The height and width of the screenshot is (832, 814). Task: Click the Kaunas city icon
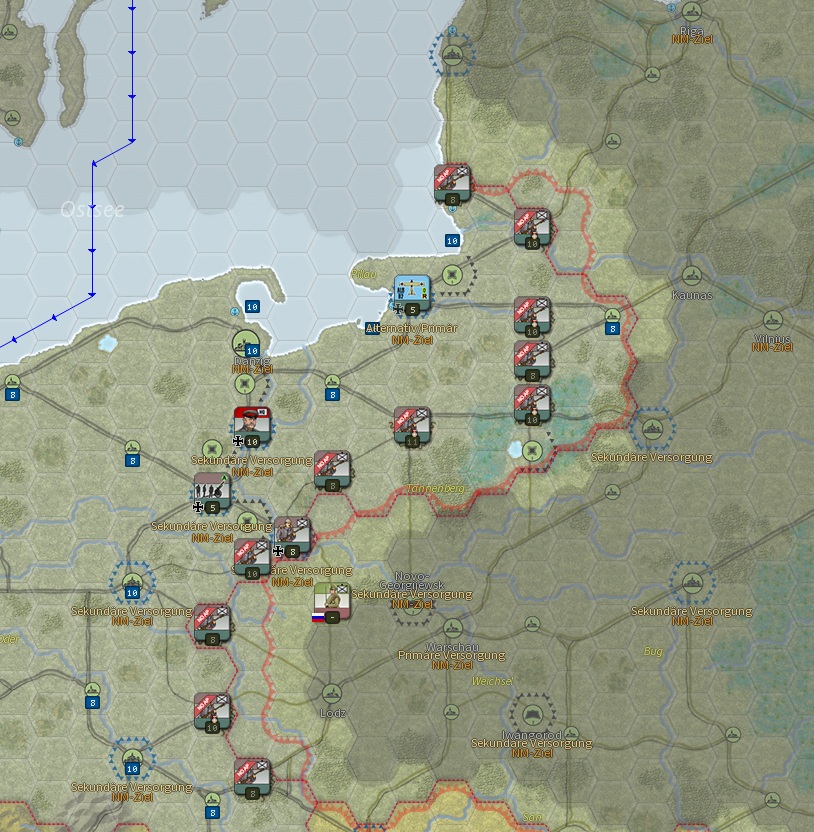pos(691,276)
